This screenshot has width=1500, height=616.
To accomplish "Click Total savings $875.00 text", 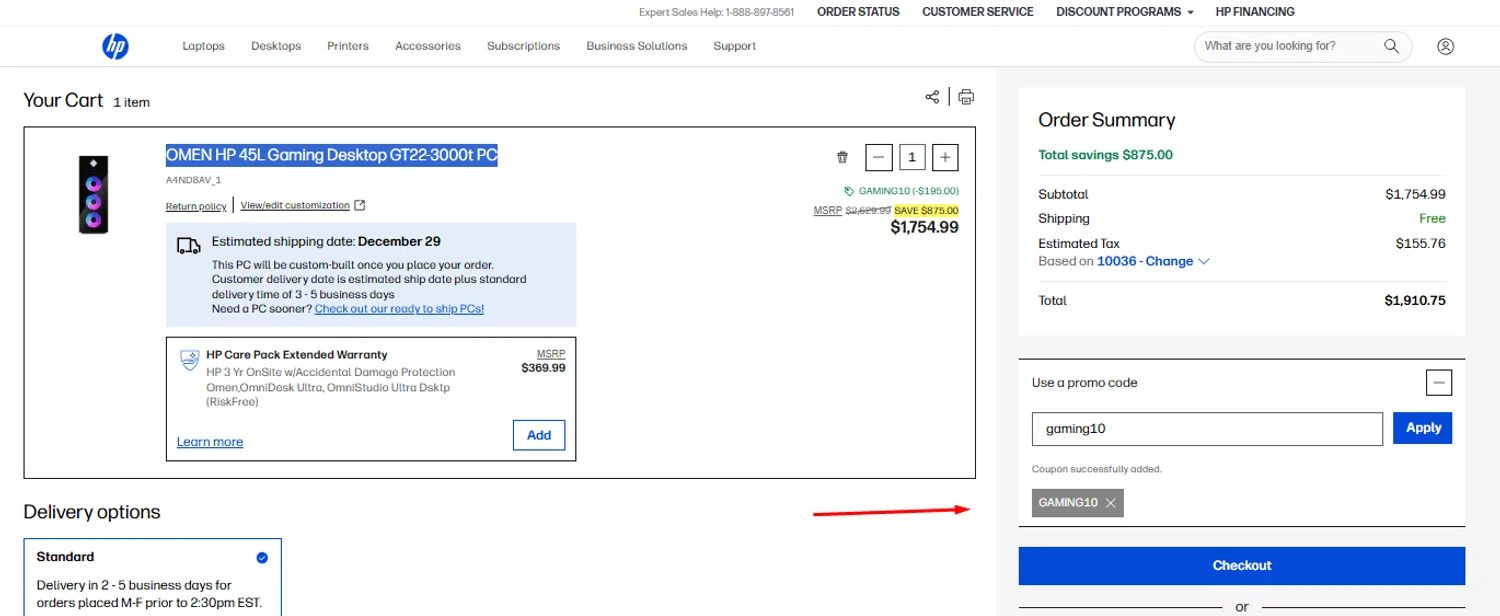I will [1105, 155].
